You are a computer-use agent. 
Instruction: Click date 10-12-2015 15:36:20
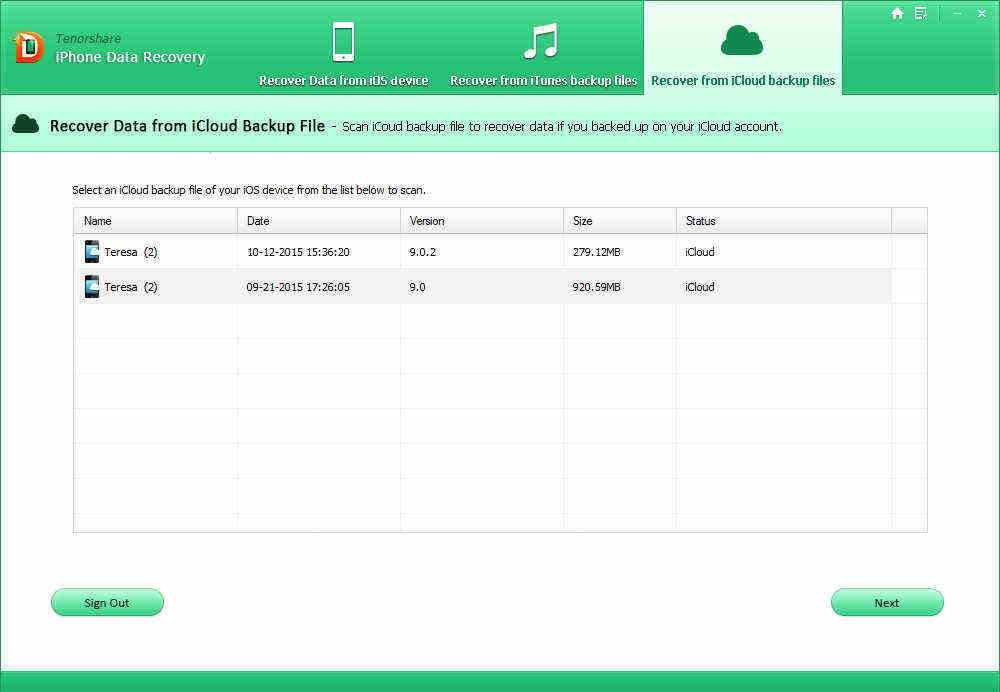(298, 252)
